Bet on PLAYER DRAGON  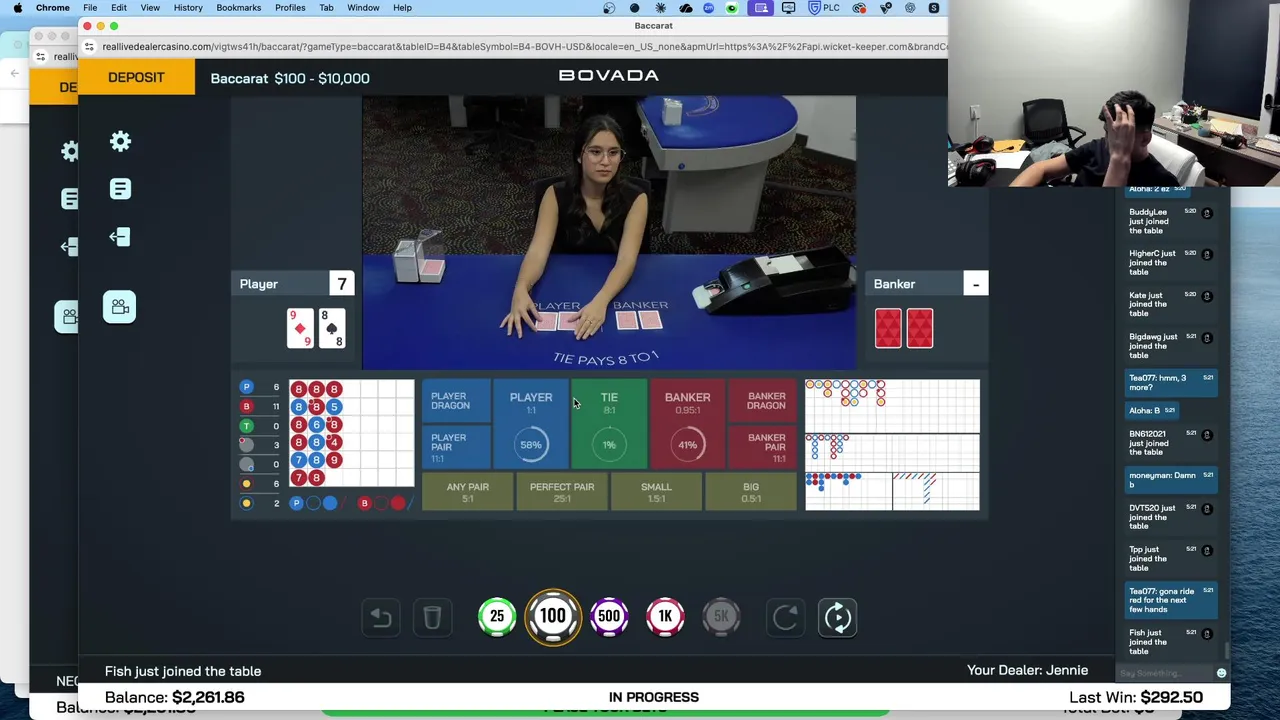[457, 401]
